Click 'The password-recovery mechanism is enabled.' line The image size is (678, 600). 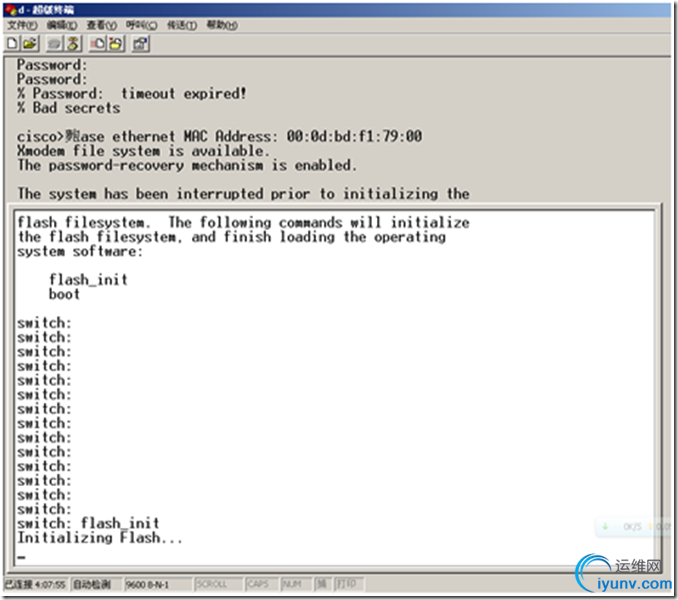tap(187, 165)
